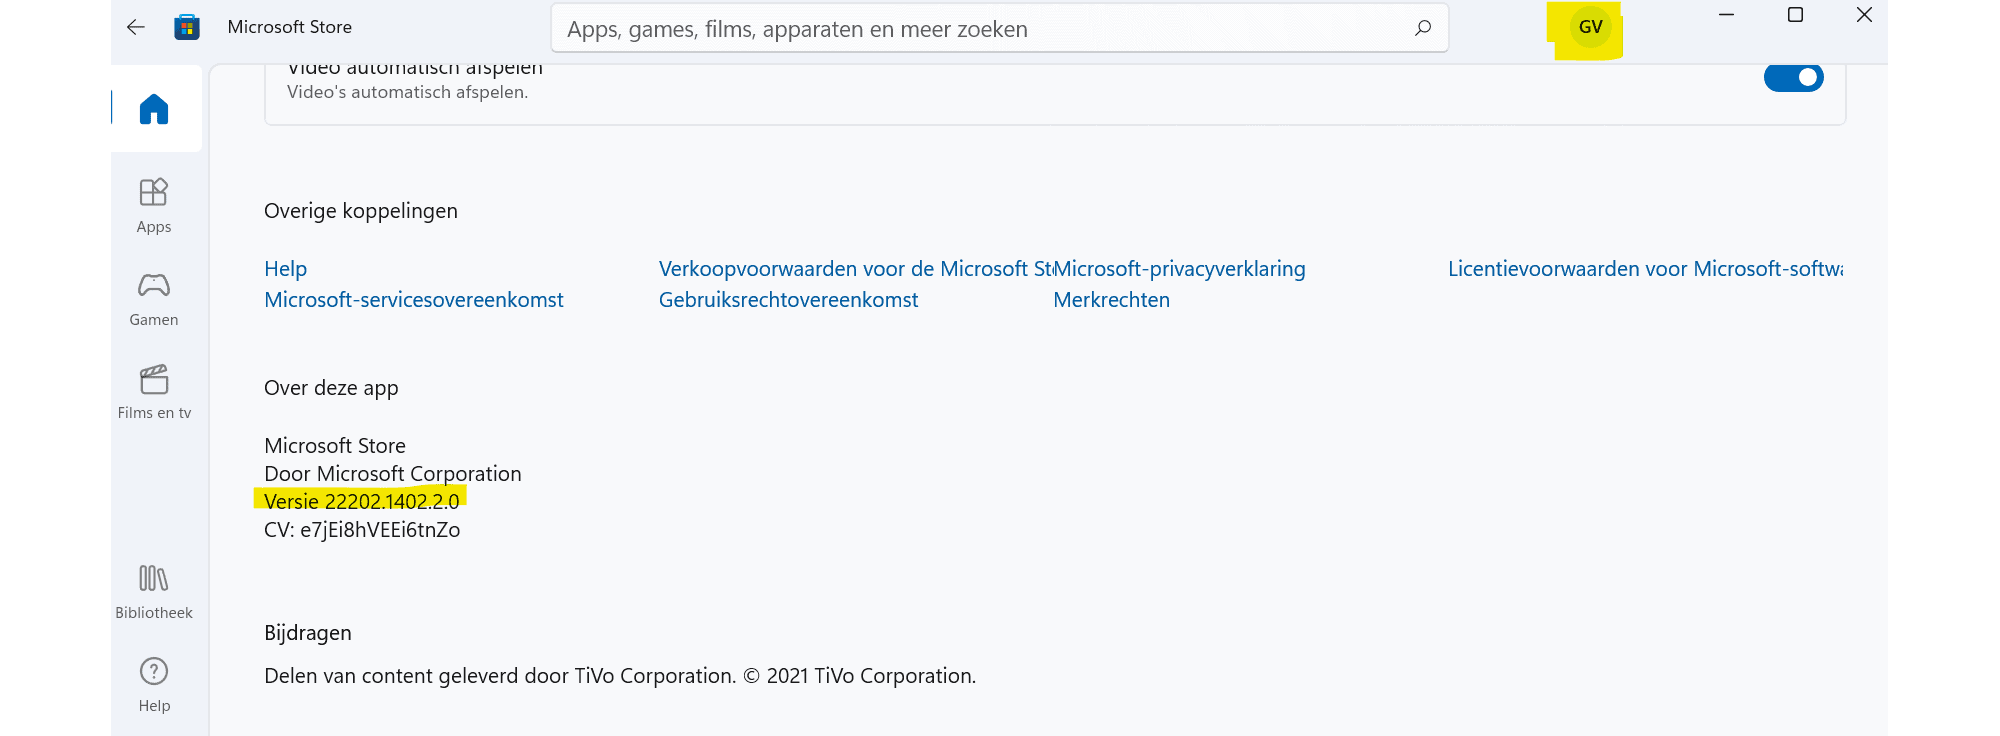This screenshot has width=2000, height=736.
Task: Open Microsoft-servicesovereenkomst link
Action: pyautogui.click(x=414, y=300)
